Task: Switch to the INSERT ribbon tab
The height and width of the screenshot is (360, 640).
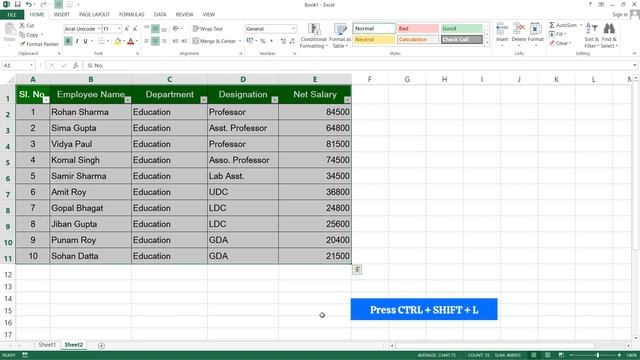Action: [62, 15]
